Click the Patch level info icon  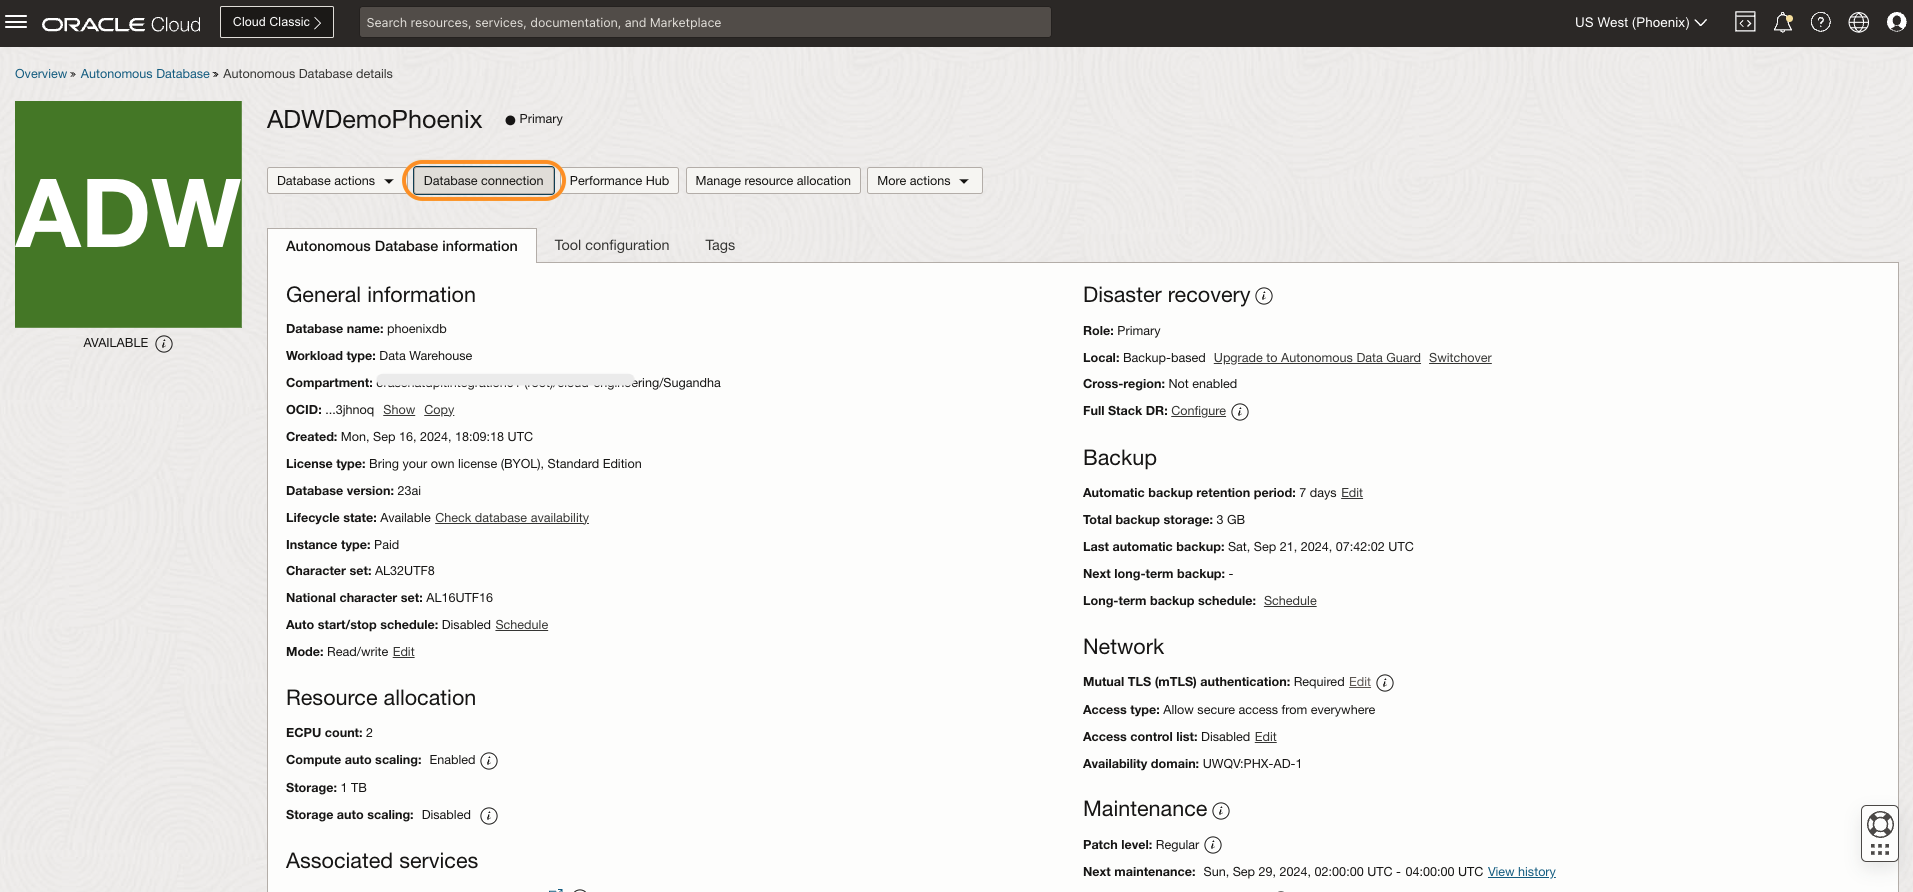[1213, 845]
